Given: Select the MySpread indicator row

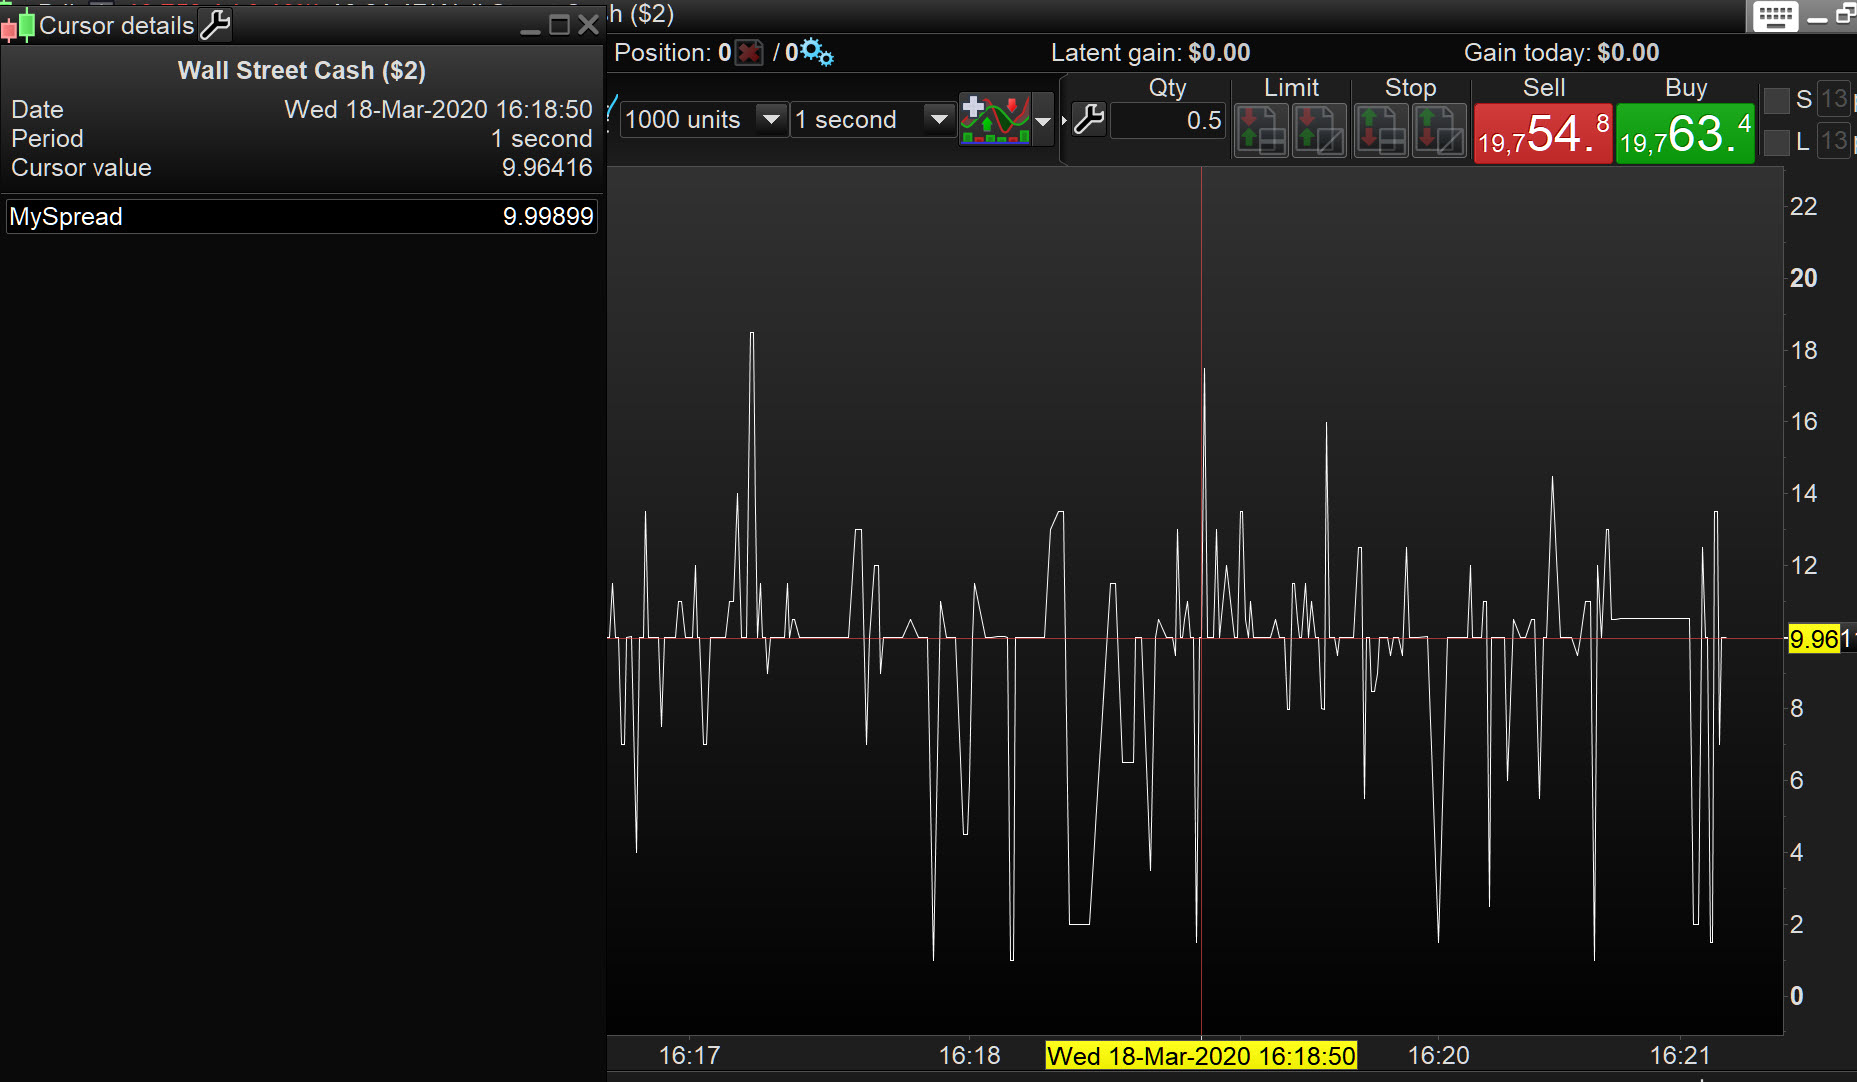Looking at the screenshot, I should (302, 216).
